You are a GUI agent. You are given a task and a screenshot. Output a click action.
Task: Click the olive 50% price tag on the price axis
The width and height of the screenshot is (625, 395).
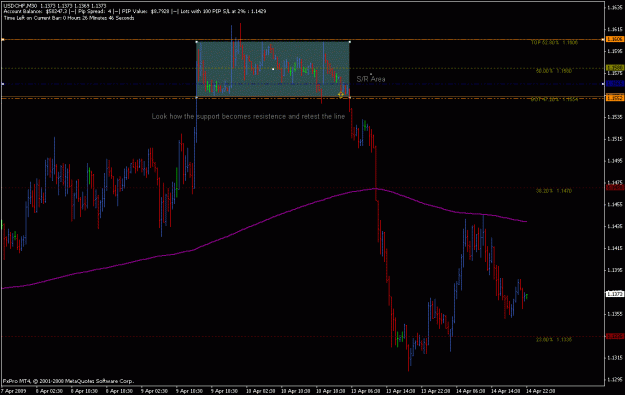click(615, 68)
